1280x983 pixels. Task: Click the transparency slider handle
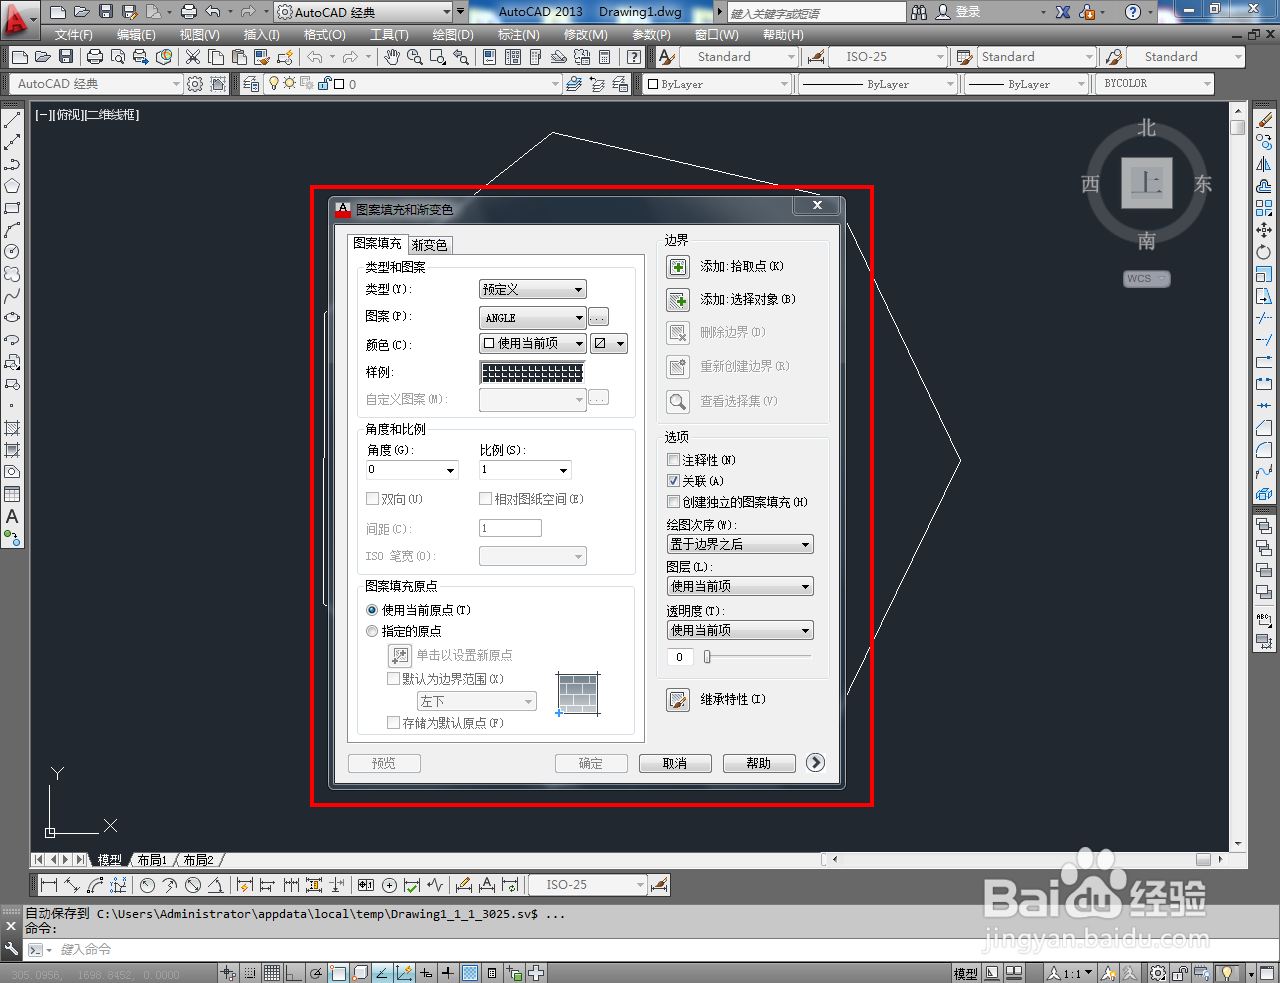(707, 657)
